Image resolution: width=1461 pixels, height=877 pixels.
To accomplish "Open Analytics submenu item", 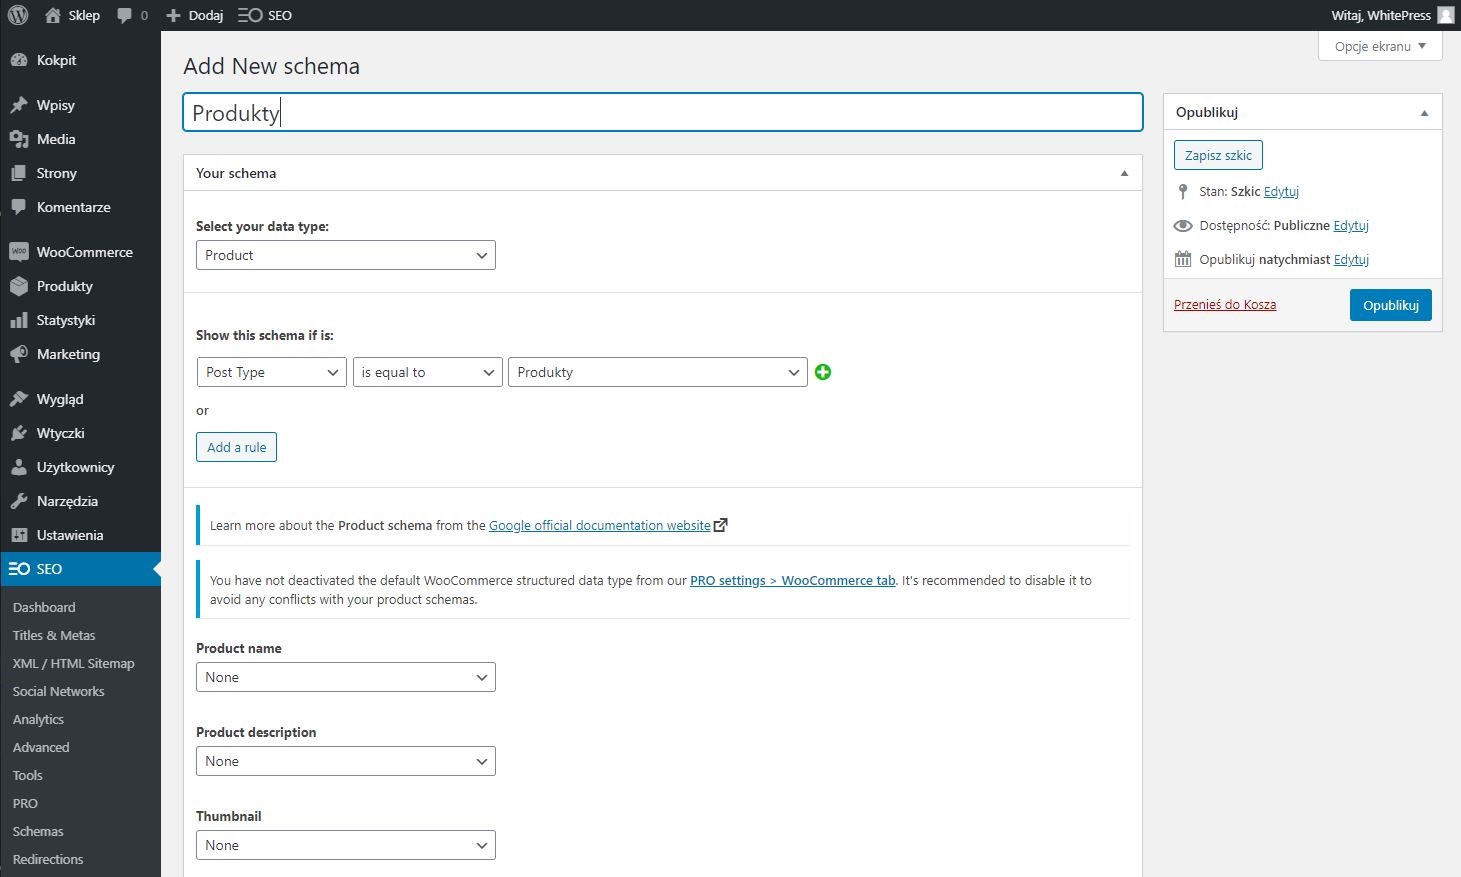I will pyautogui.click(x=38, y=719).
